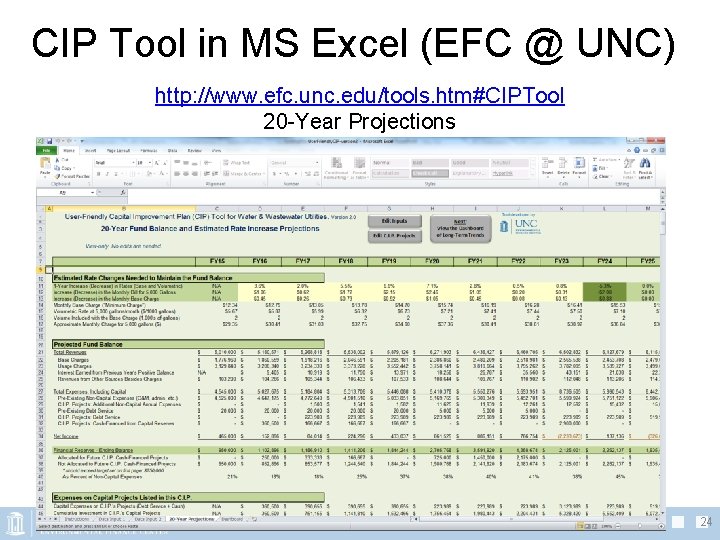Click the Middle Align icon
Viewport: 720px width, 540px height.
point(186,163)
